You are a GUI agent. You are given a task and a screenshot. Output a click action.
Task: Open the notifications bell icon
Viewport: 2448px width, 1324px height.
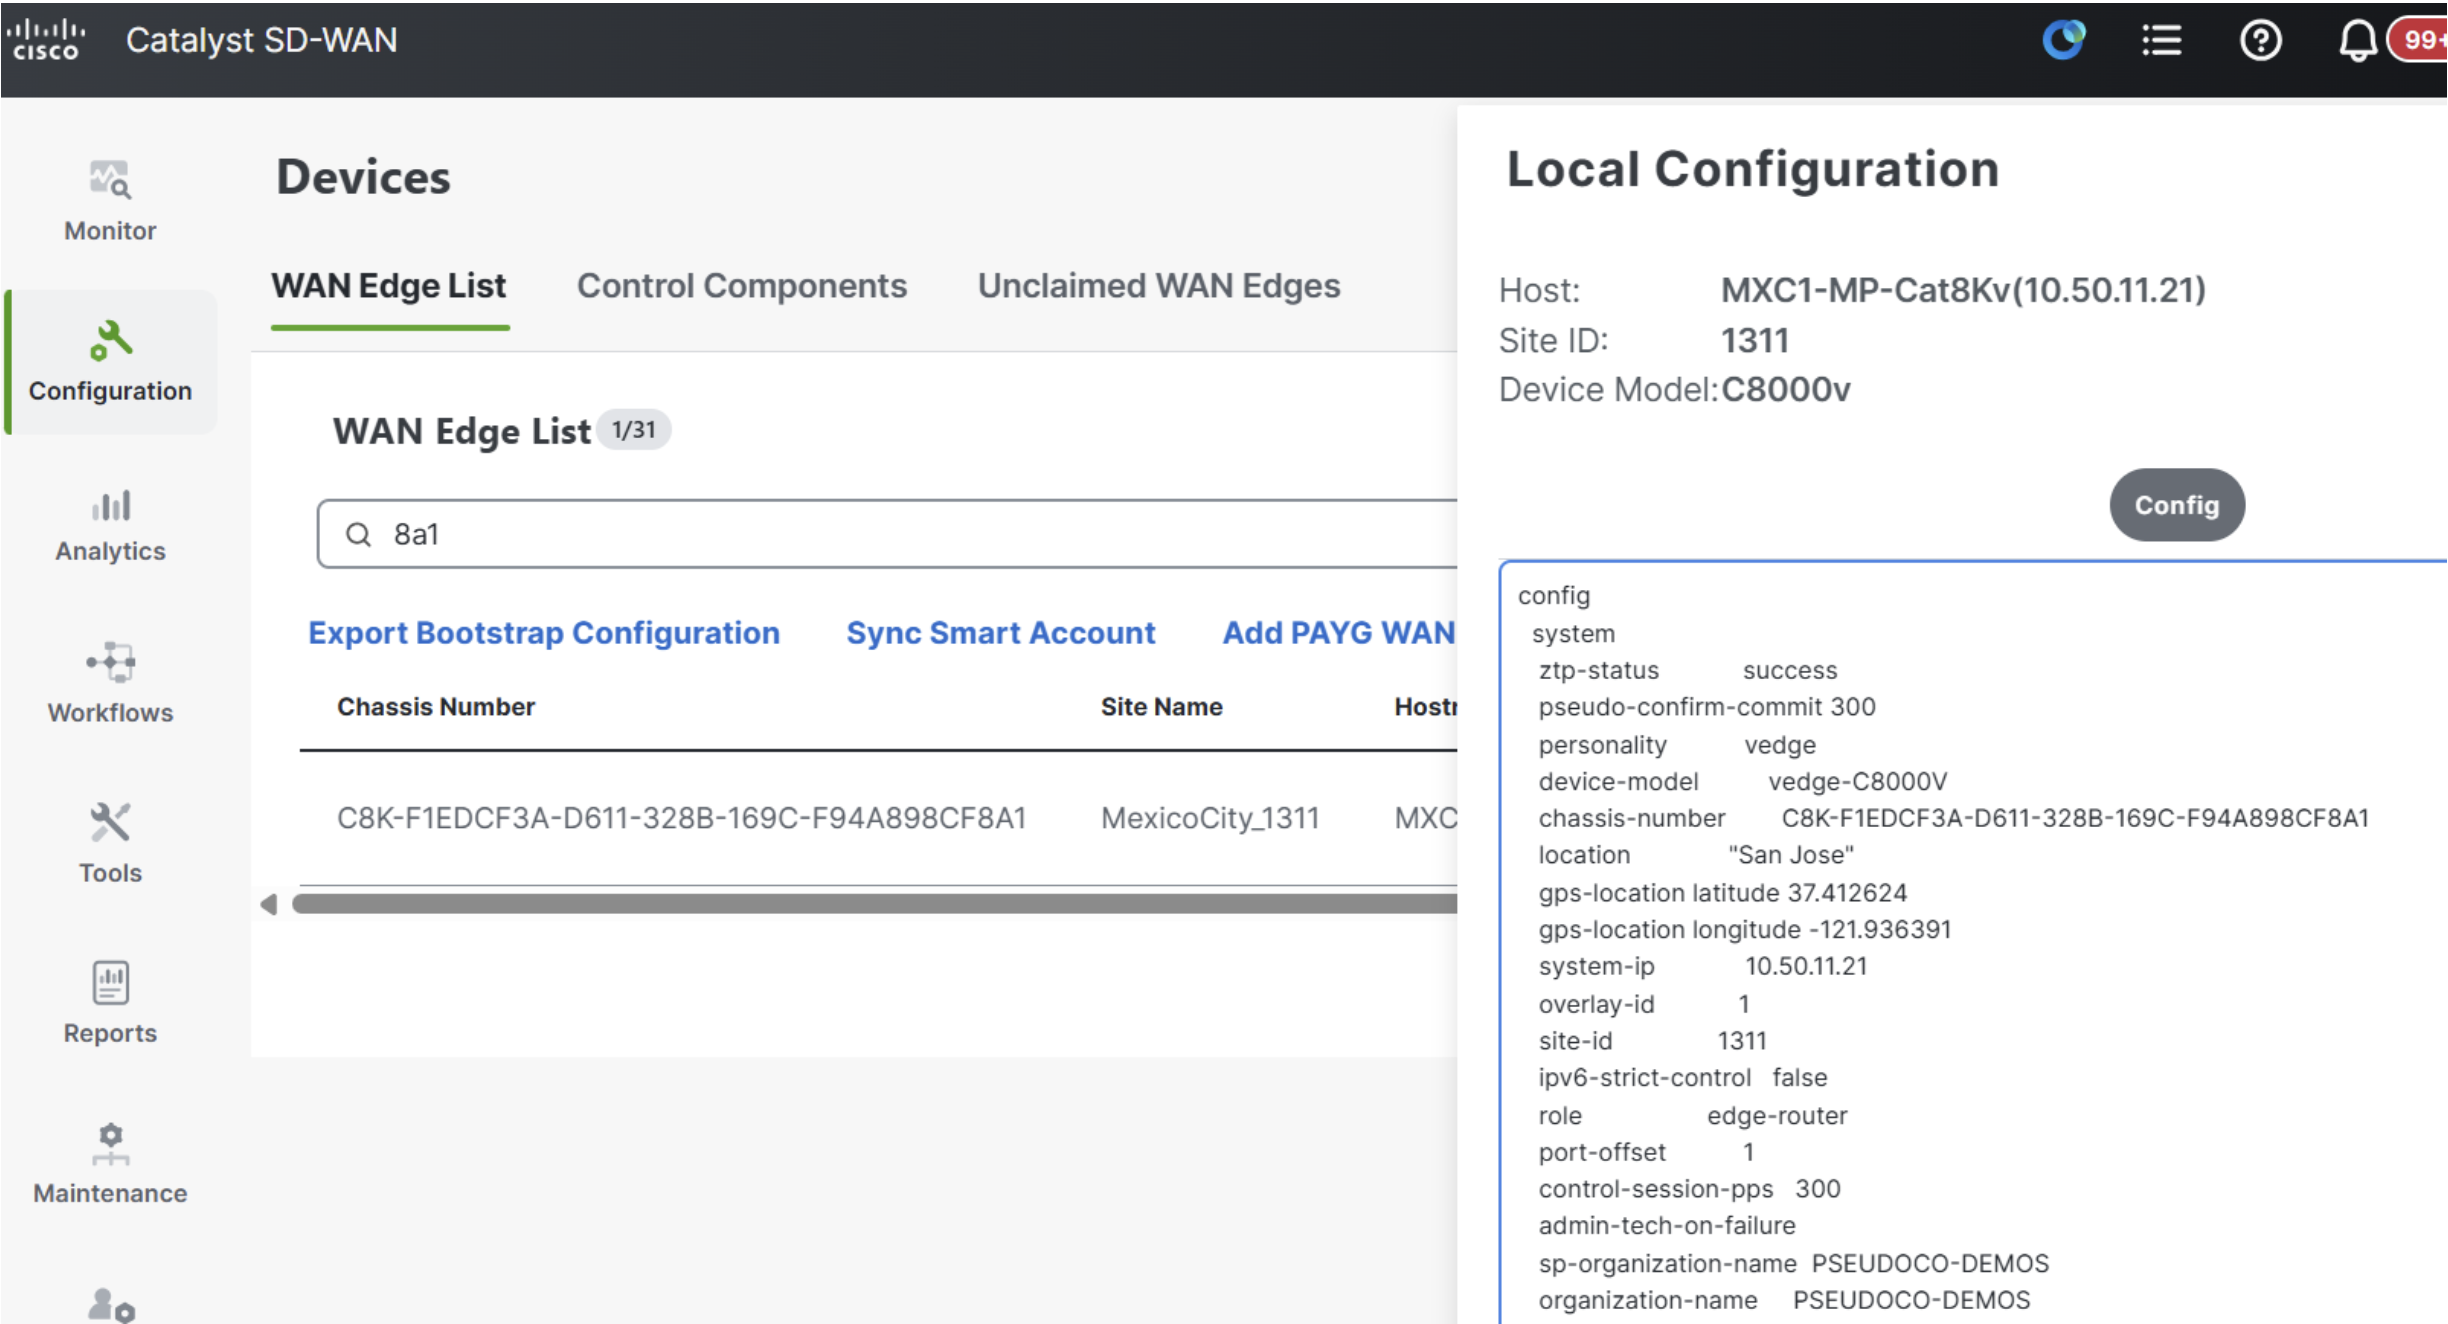click(2357, 41)
